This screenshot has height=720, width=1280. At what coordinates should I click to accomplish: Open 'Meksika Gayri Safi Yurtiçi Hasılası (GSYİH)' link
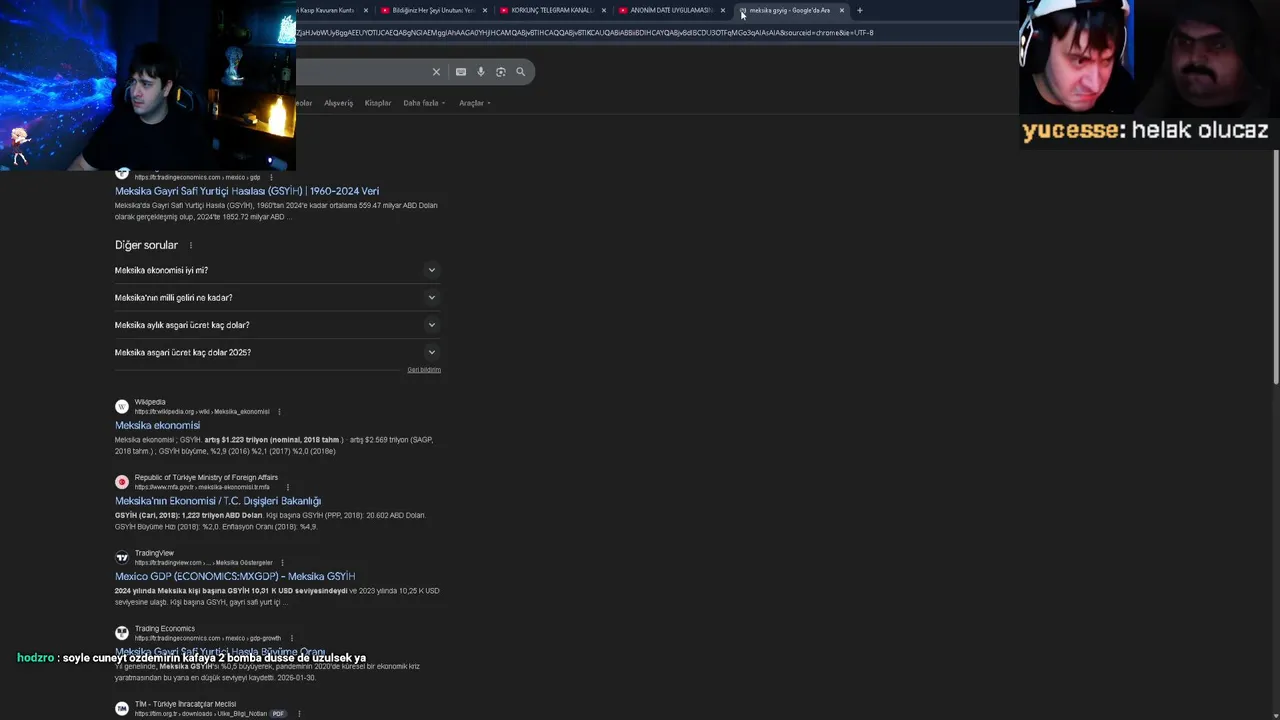coord(247,191)
